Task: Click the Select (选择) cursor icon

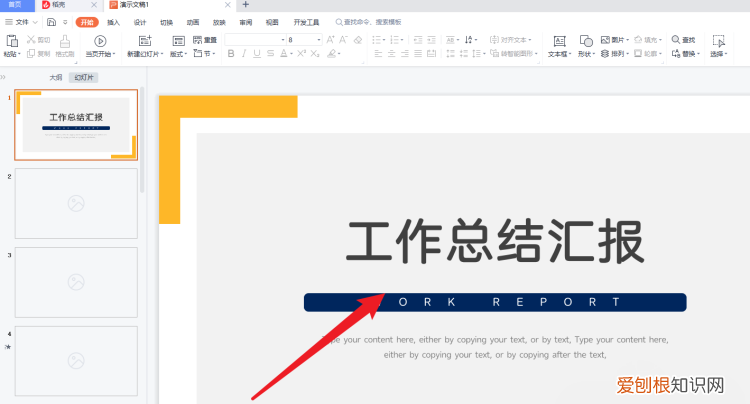Action: [718, 41]
